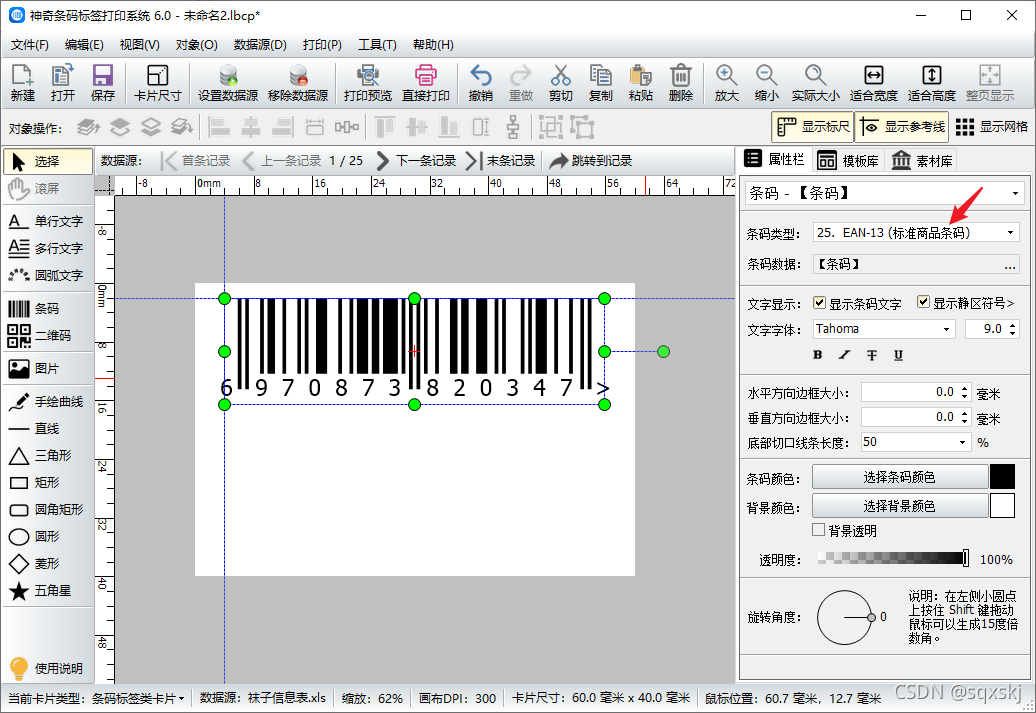Click 选择条码颜色 button
The image size is (1036, 713).
click(899, 477)
